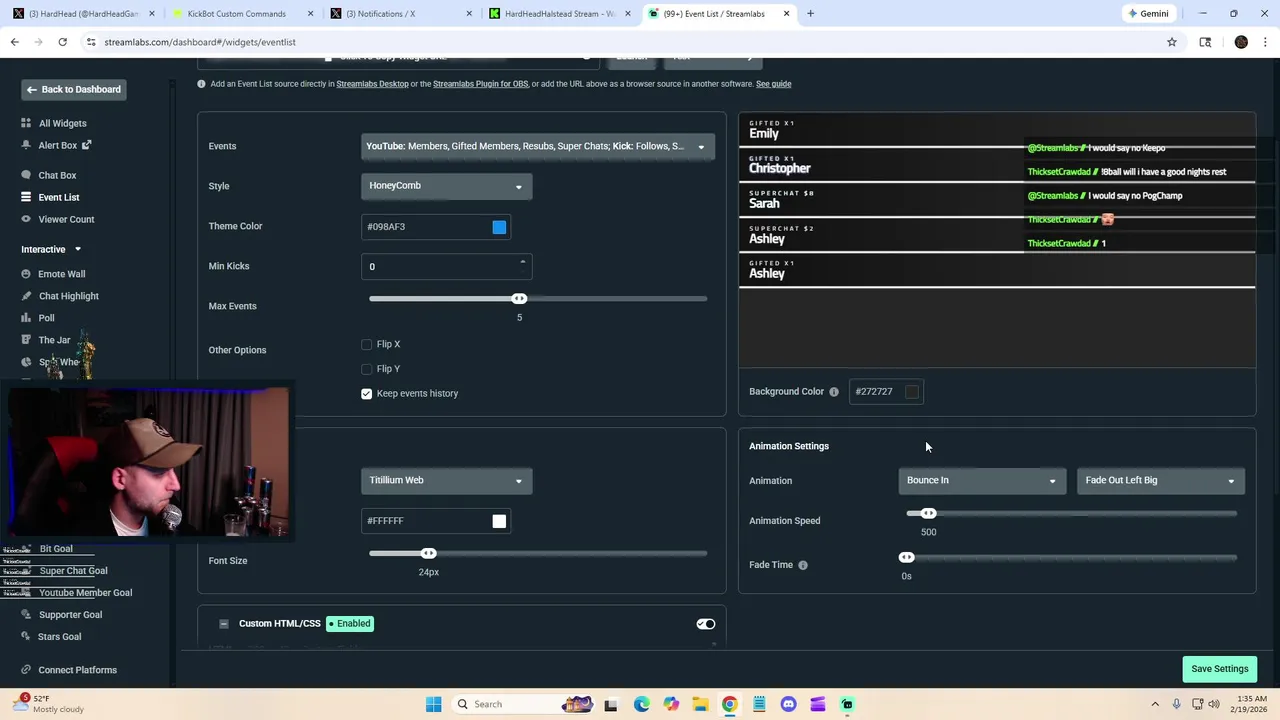Screen dimensions: 1280x720
Task: Open The Jar widget icon
Action: point(26,340)
